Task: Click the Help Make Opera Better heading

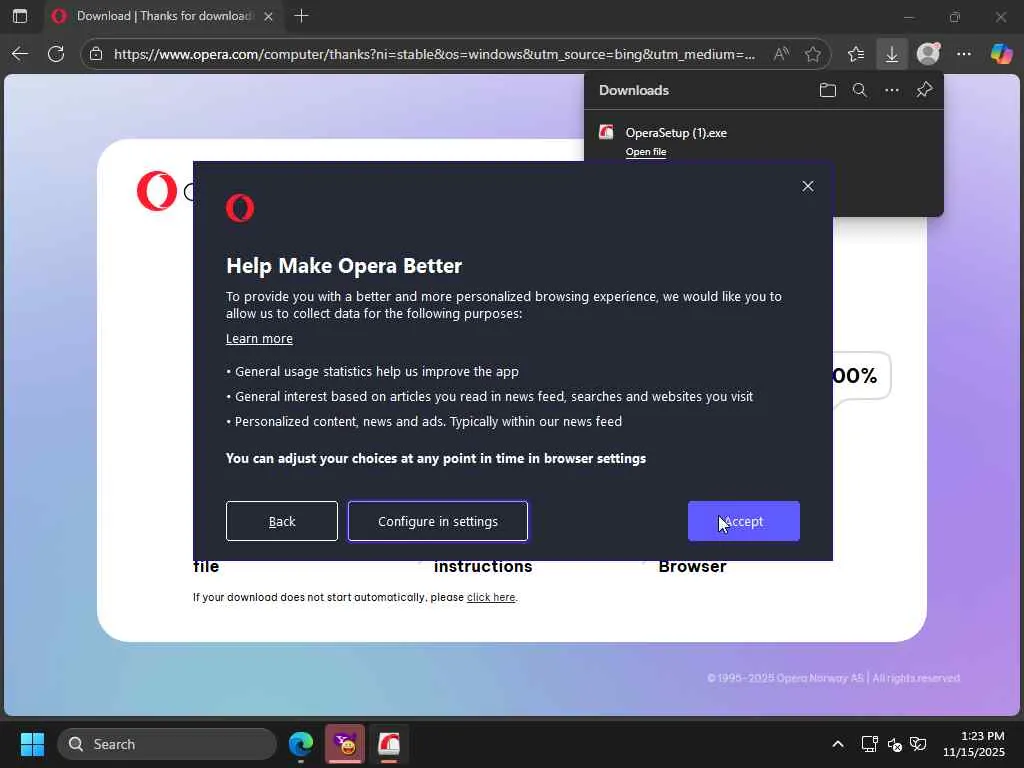Action: [x=344, y=266]
